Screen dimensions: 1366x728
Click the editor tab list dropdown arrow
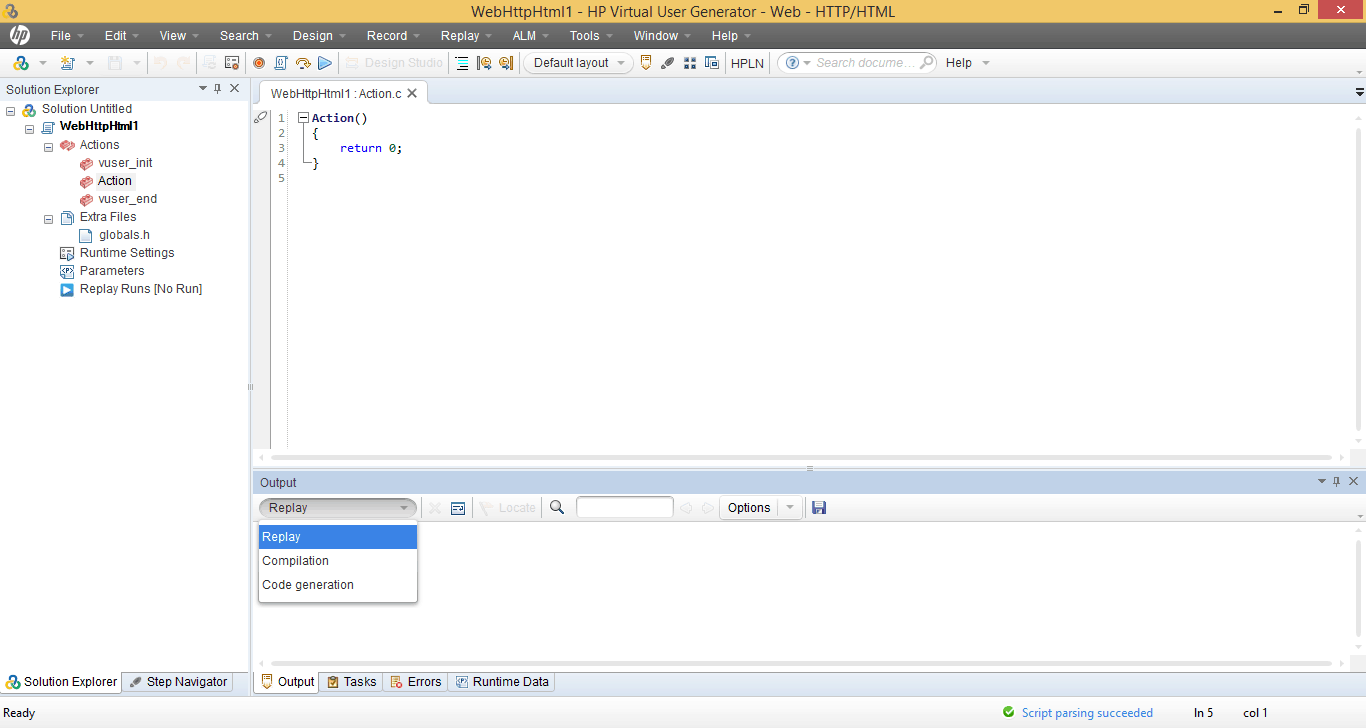pos(1359,92)
